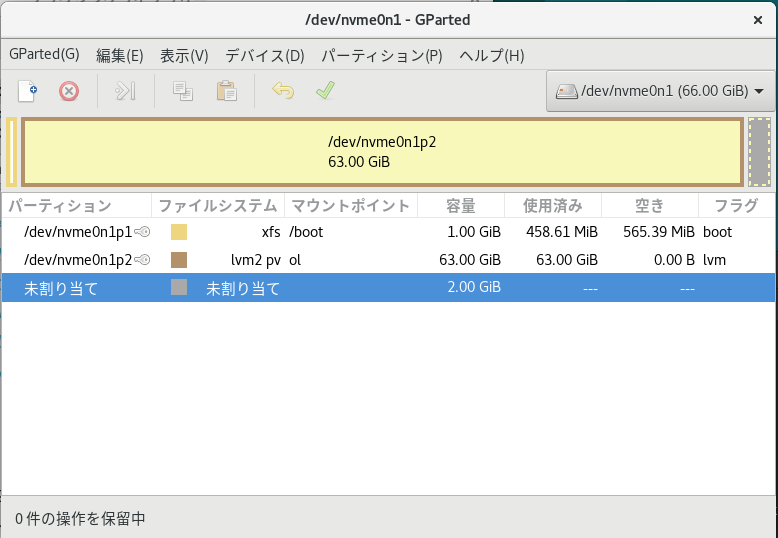Click the Undo last operation icon
This screenshot has height=538, width=778.
point(283,91)
